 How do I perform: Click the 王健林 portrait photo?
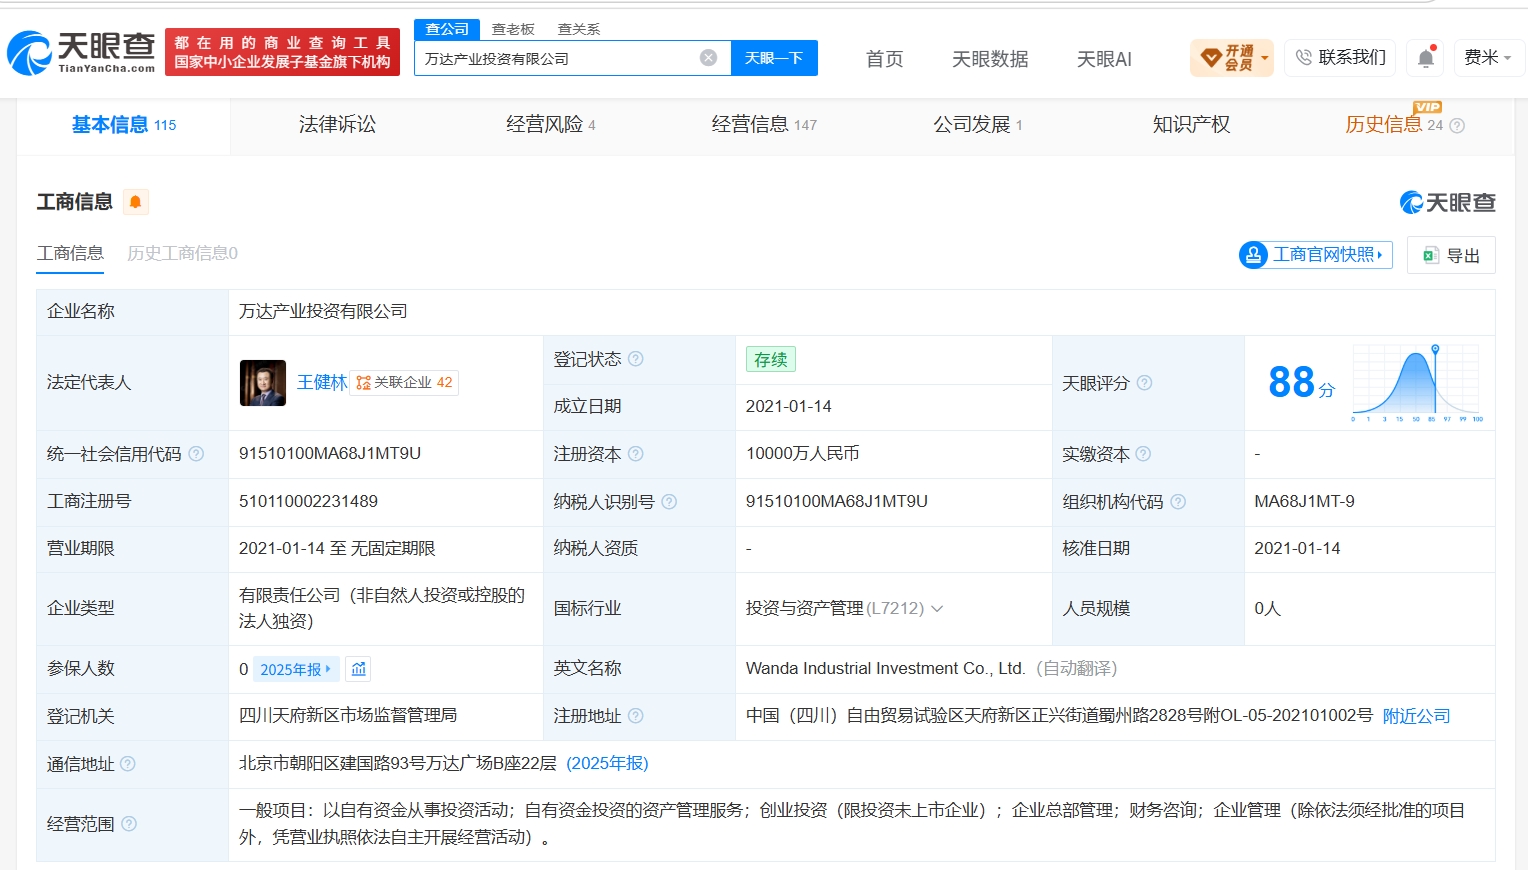(x=263, y=383)
